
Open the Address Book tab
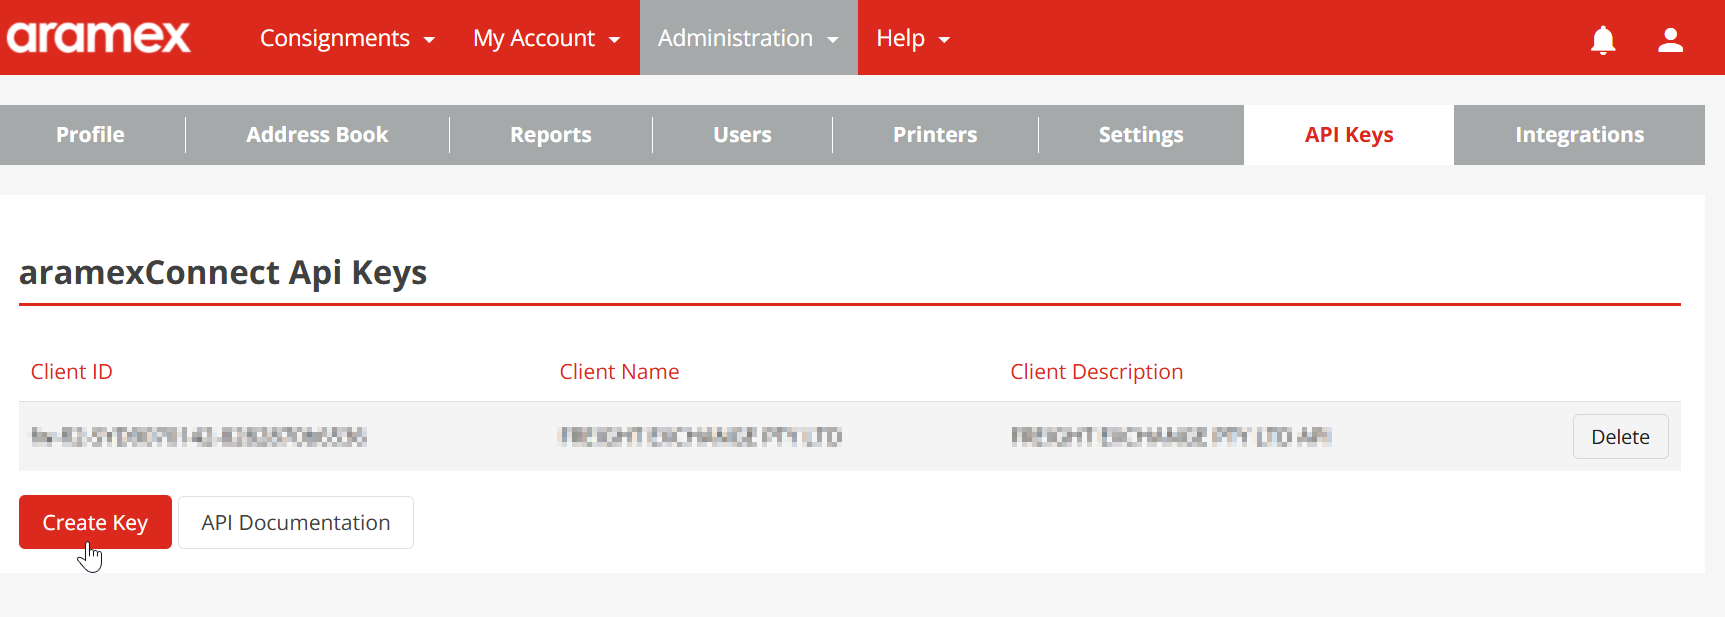(x=317, y=135)
